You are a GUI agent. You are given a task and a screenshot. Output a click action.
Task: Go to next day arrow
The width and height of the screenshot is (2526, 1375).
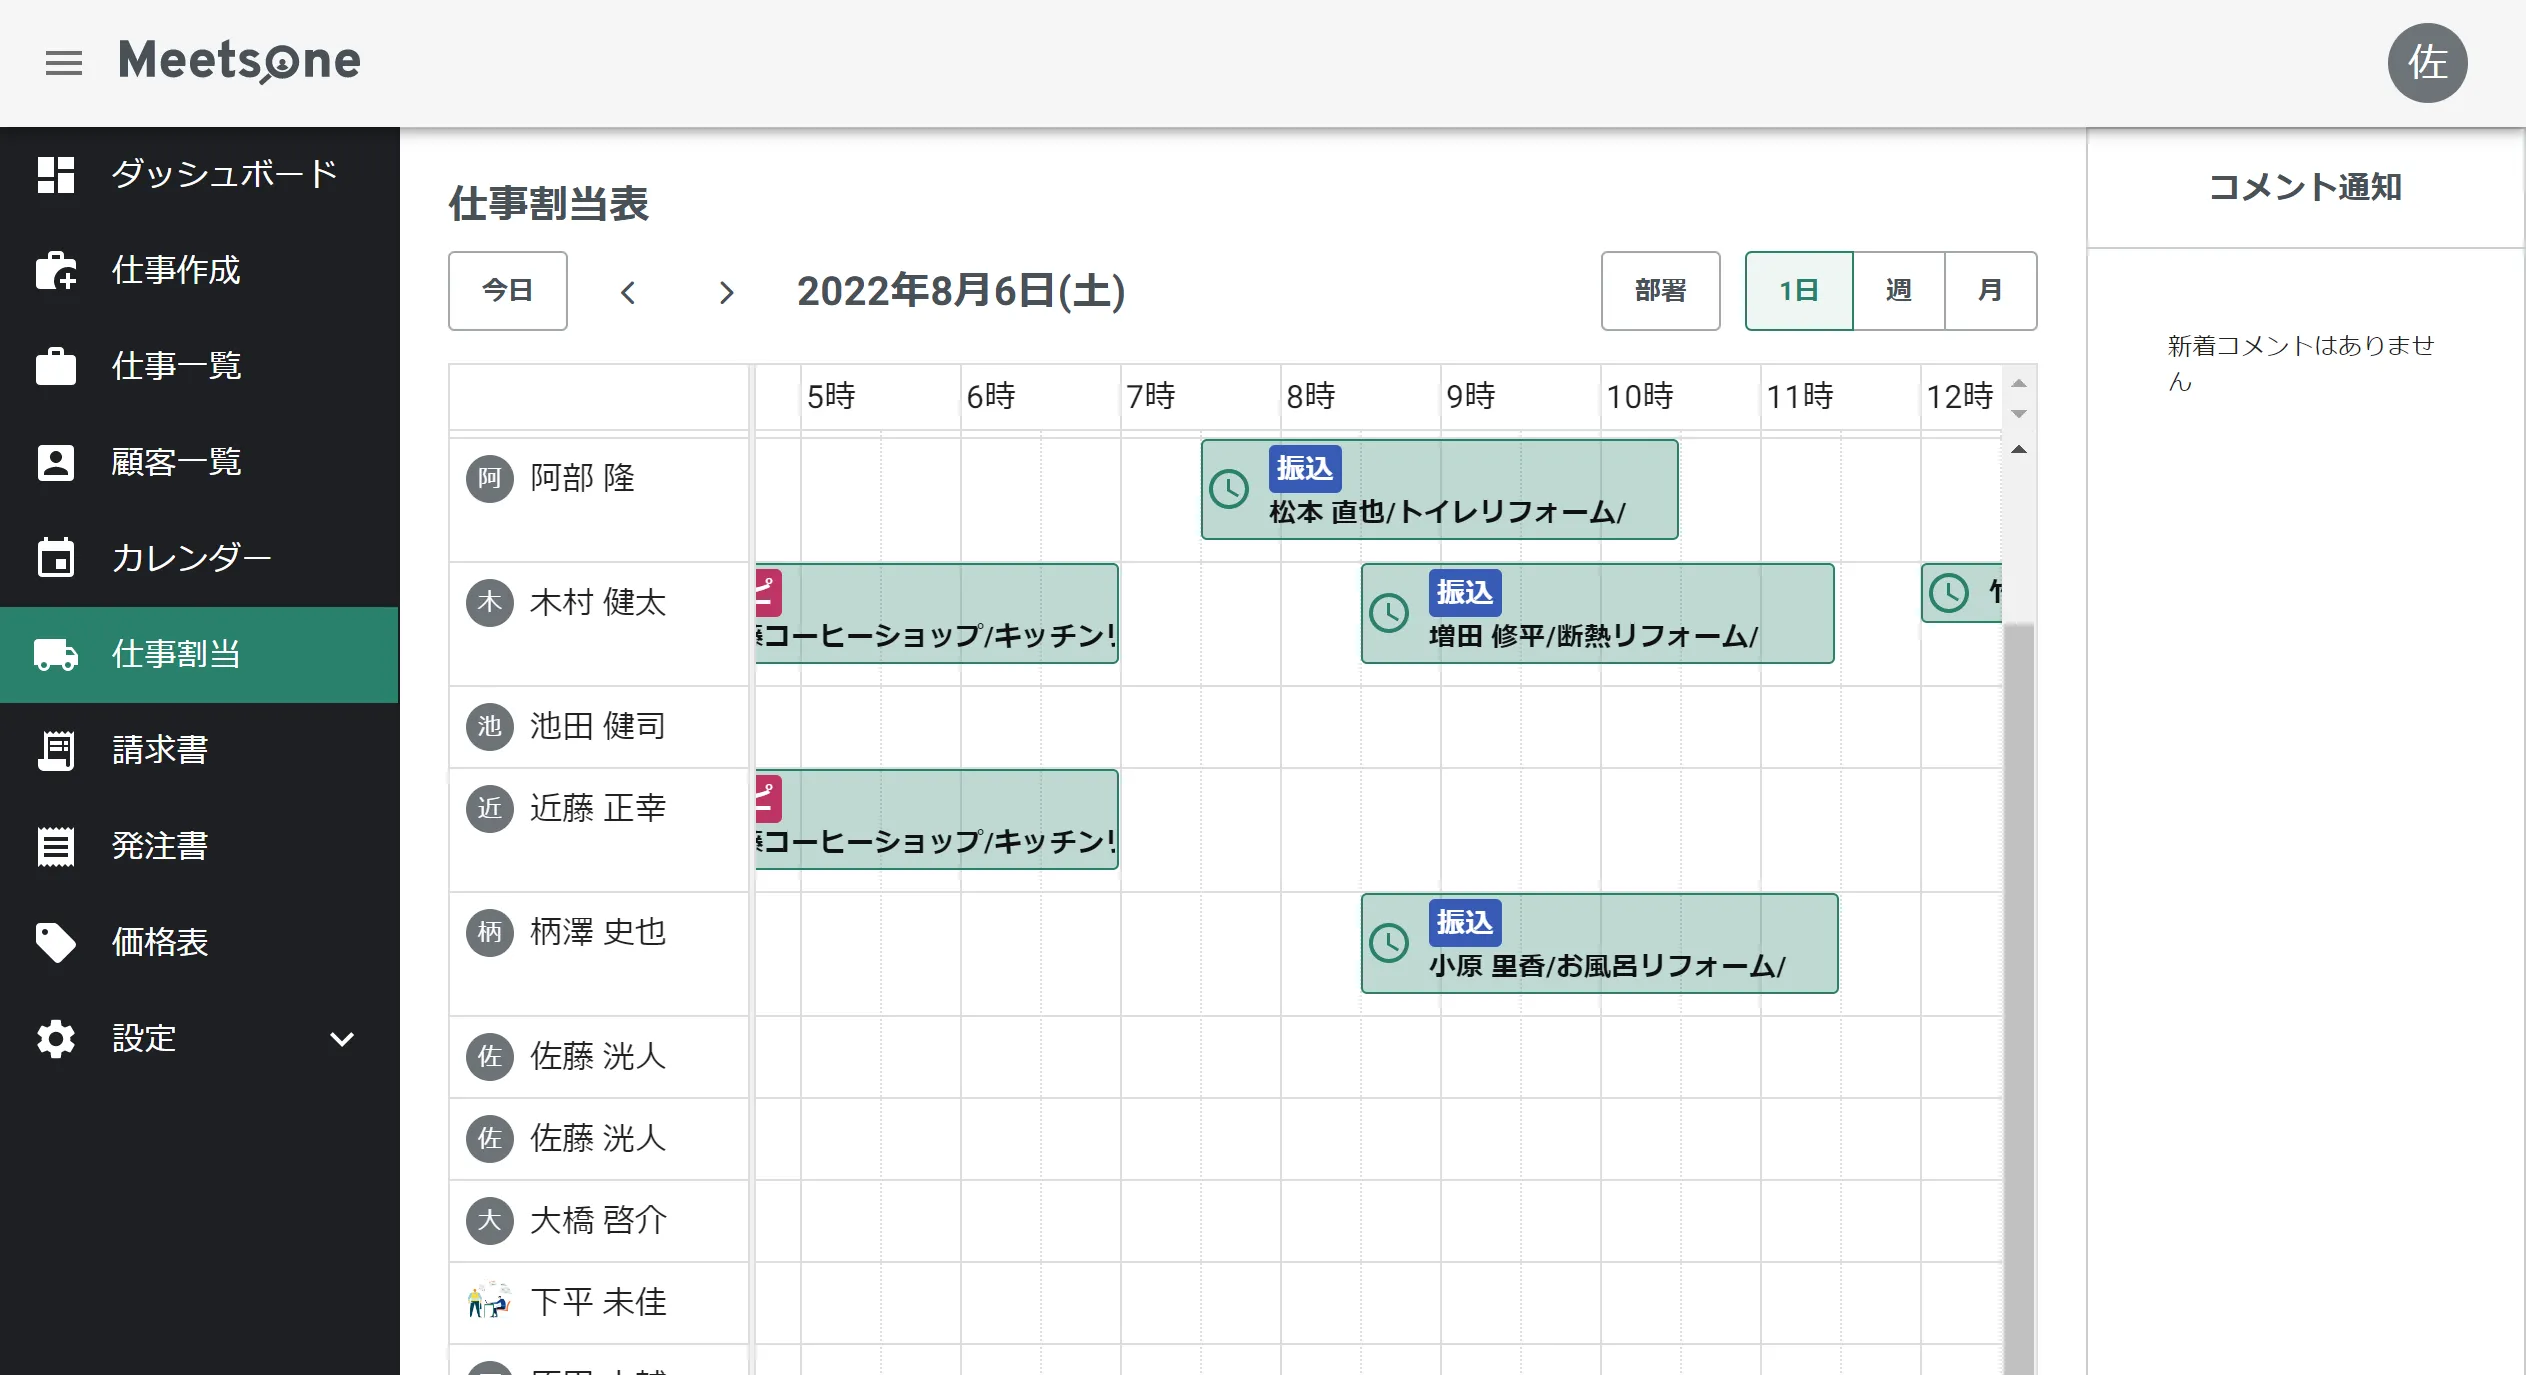(x=726, y=292)
